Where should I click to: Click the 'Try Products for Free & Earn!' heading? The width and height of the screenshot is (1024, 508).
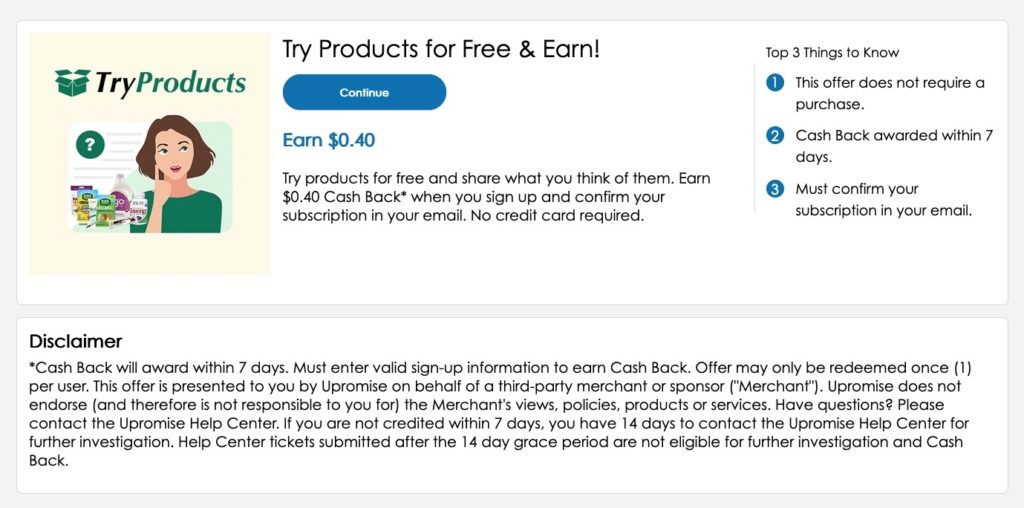441,49
